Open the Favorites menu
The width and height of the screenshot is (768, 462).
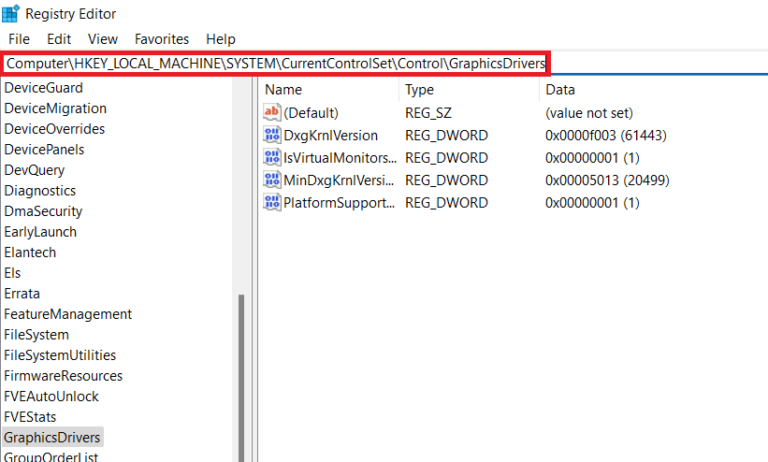pyautogui.click(x=162, y=39)
